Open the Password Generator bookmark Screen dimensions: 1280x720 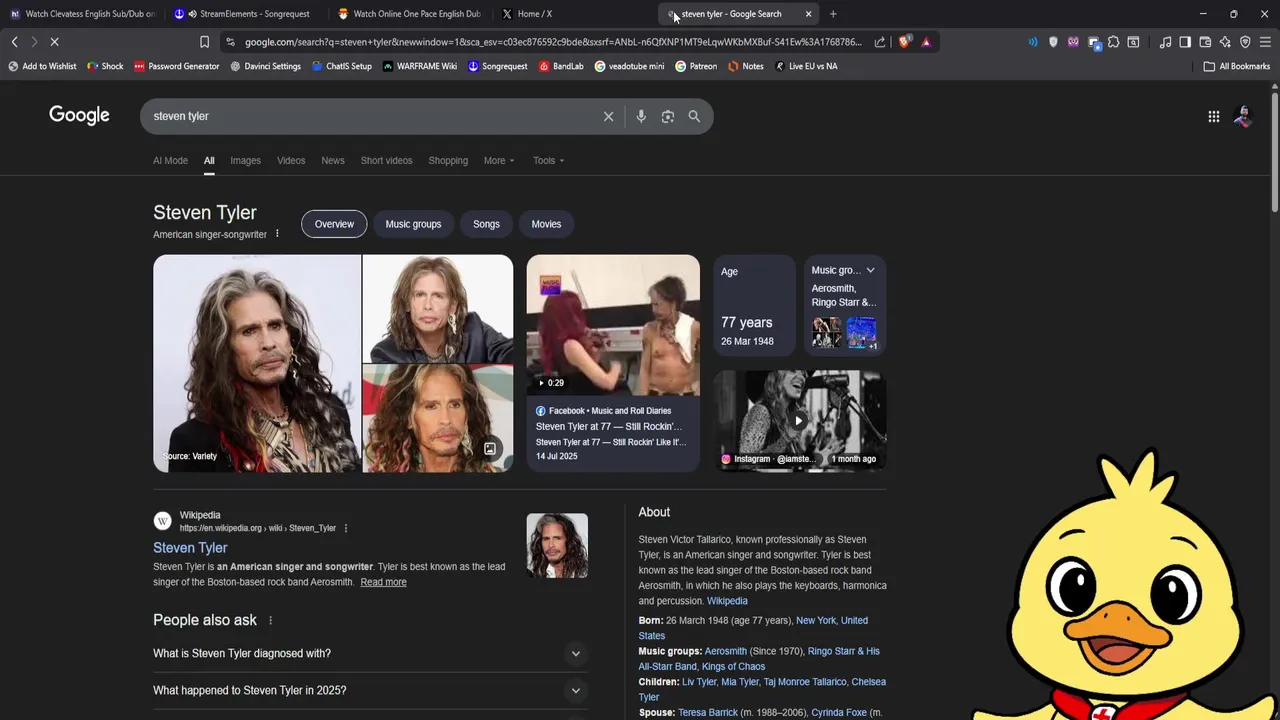pyautogui.click(x=175, y=66)
